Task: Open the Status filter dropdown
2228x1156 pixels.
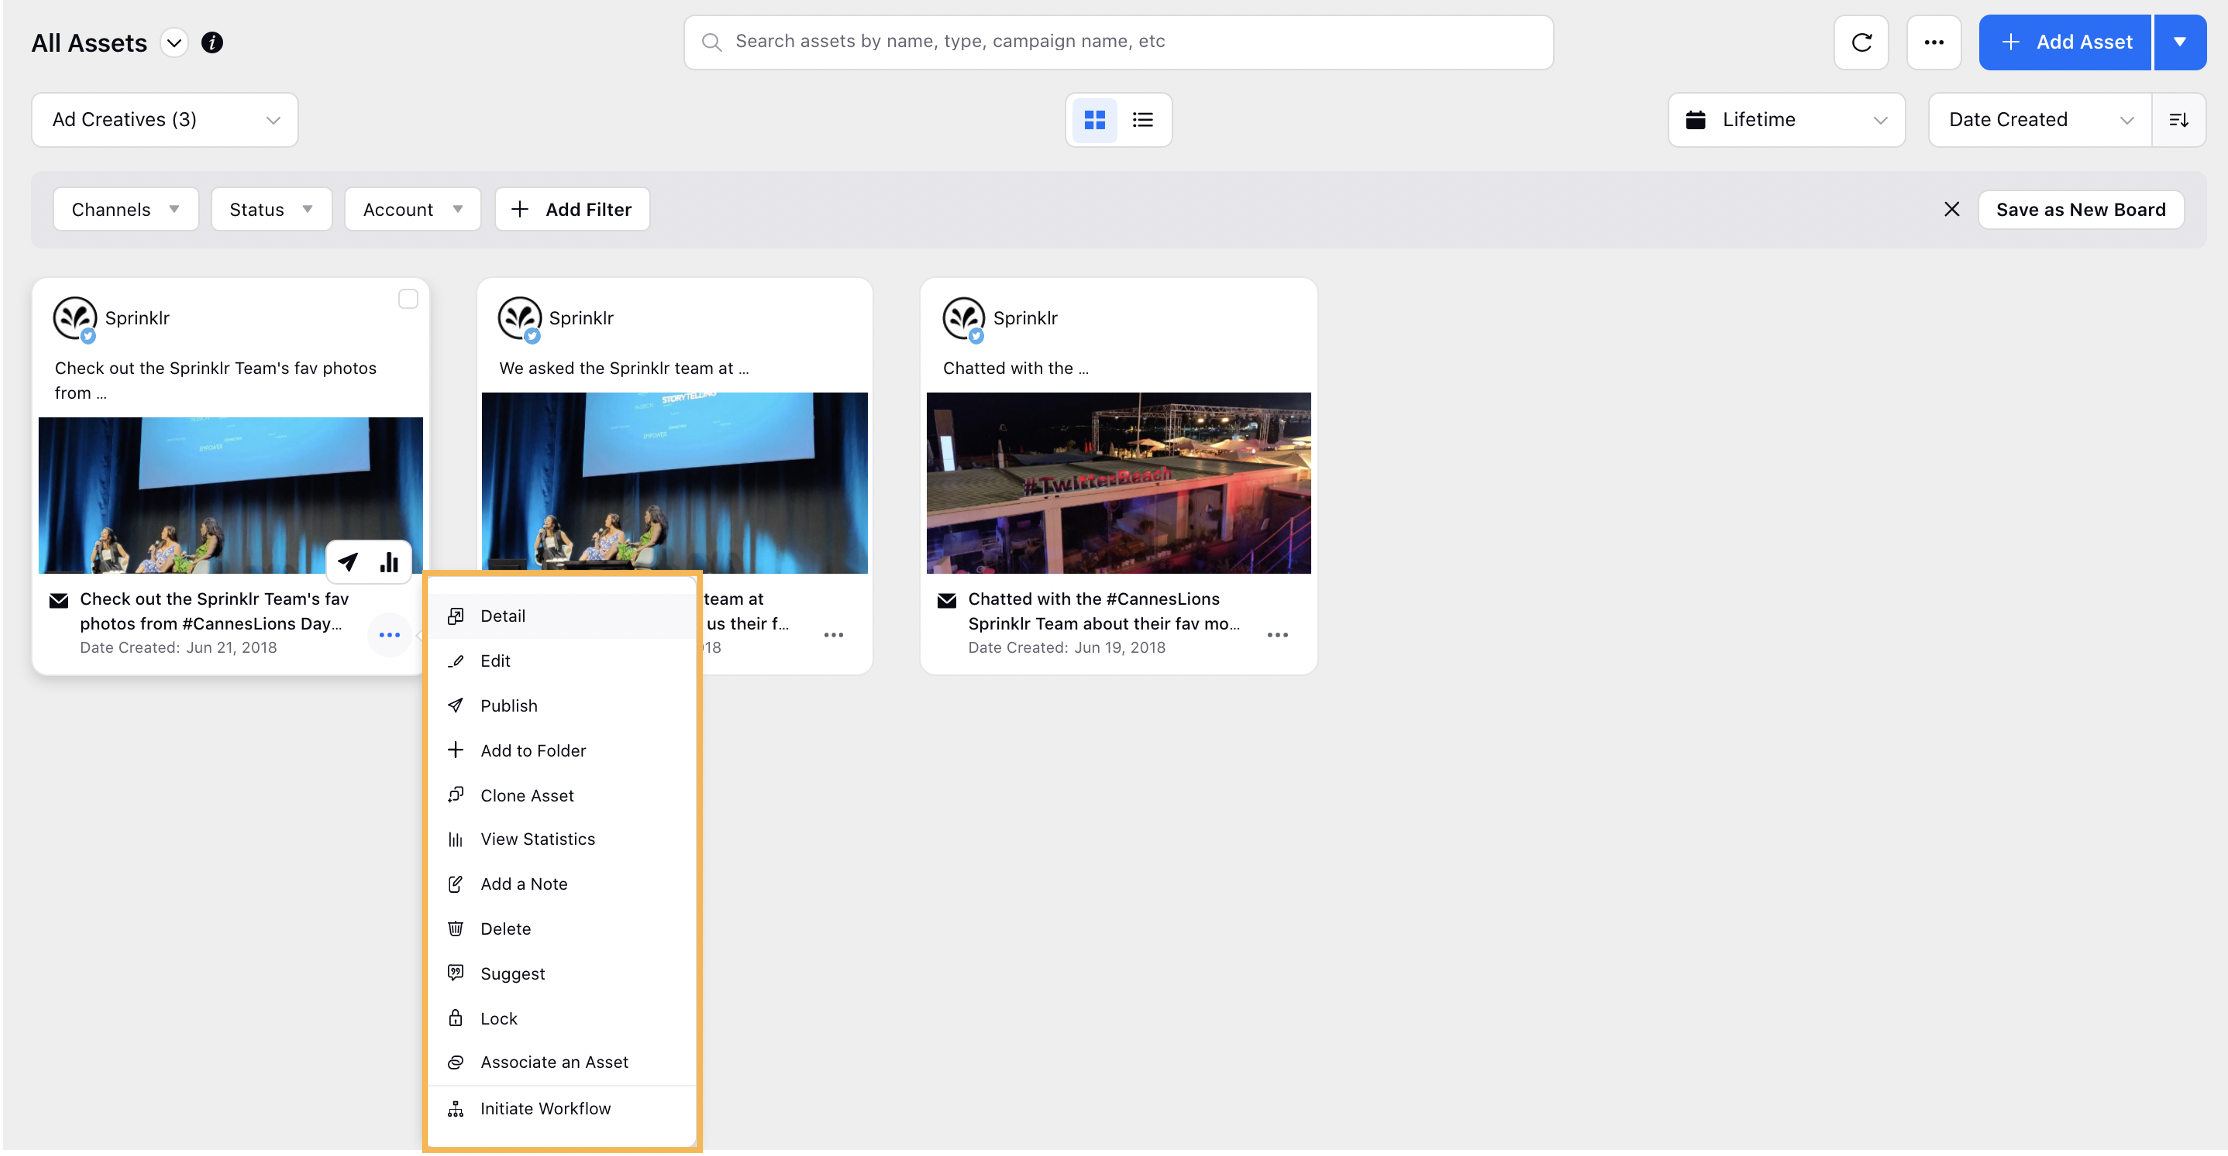Action: [271, 209]
